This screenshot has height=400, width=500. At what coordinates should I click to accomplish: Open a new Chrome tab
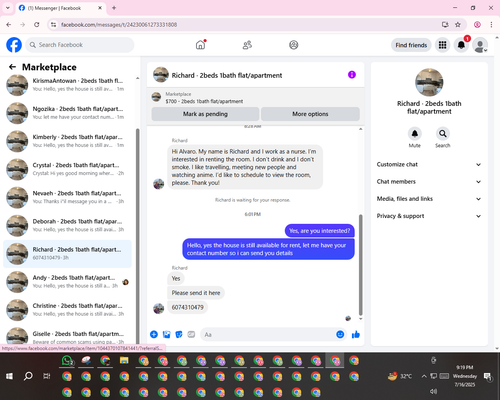(114, 8)
